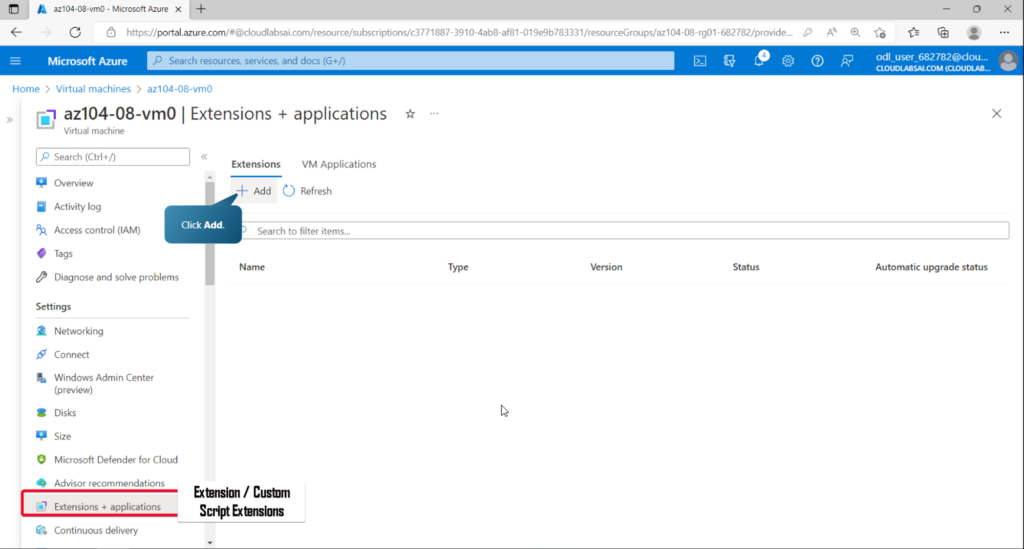Add page to favorites star icon
The height and width of the screenshot is (549, 1024).
click(880, 32)
